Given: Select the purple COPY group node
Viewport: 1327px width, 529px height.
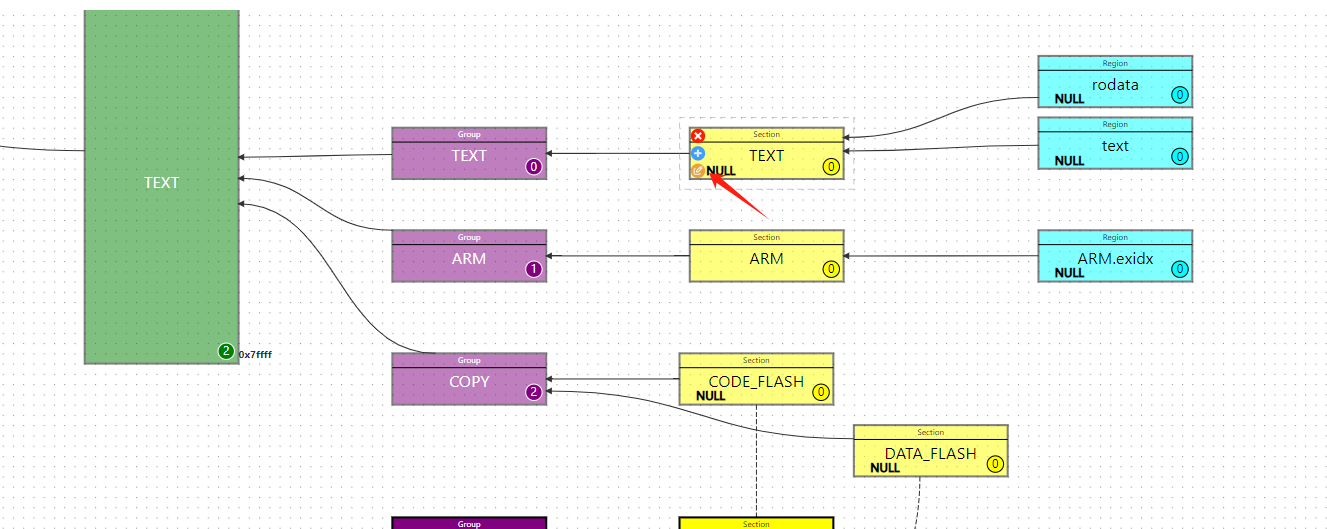Looking at the screenshot, I should [x=469, y=382].
